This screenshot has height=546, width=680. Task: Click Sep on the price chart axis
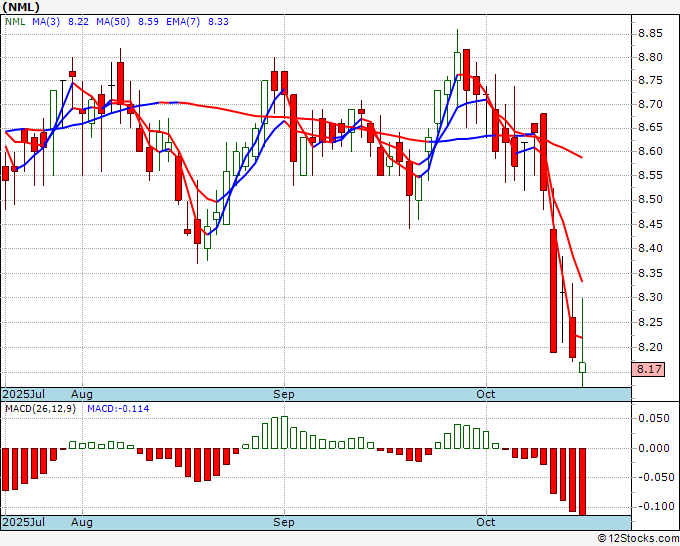(x=284, y=395)
